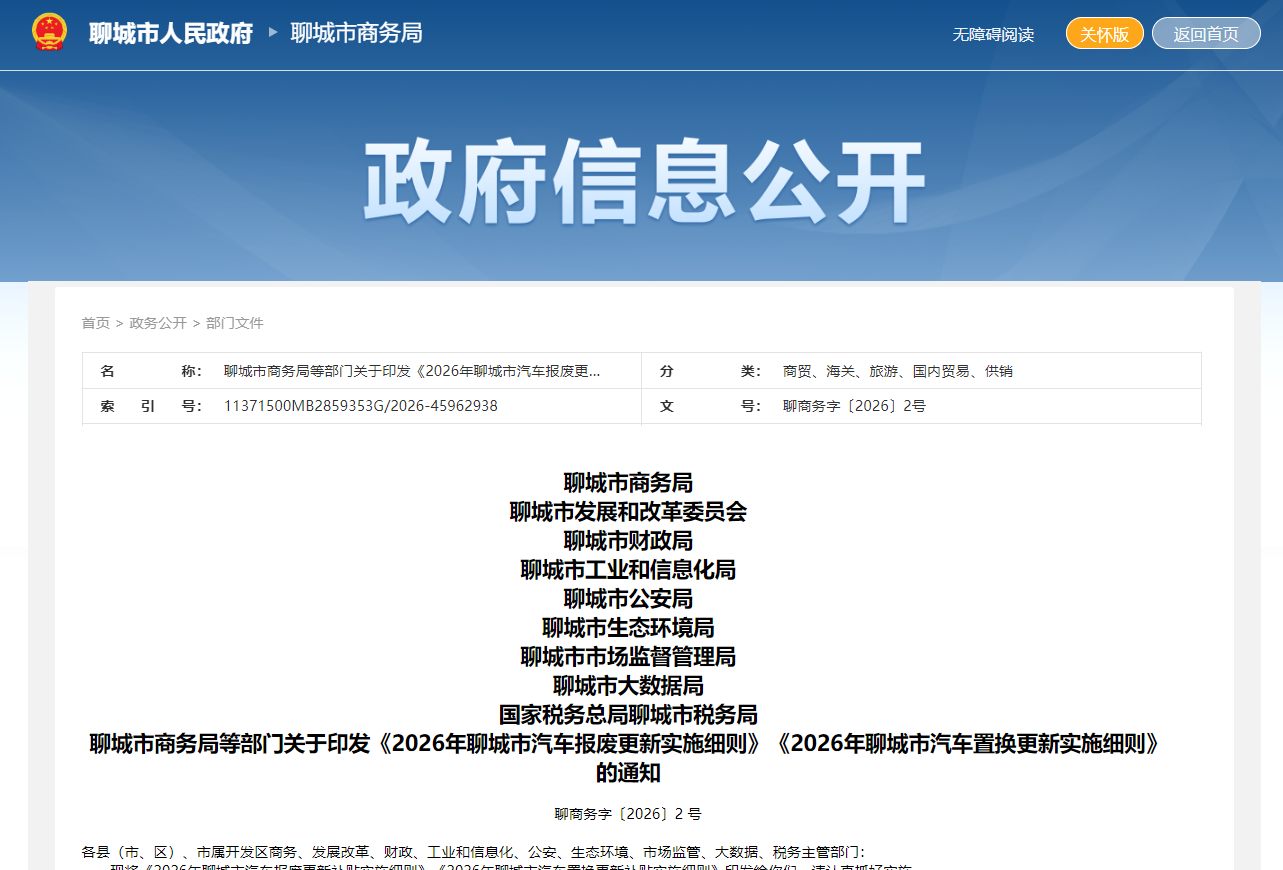Click the national emblem icon in header

[x=48, y=33]
